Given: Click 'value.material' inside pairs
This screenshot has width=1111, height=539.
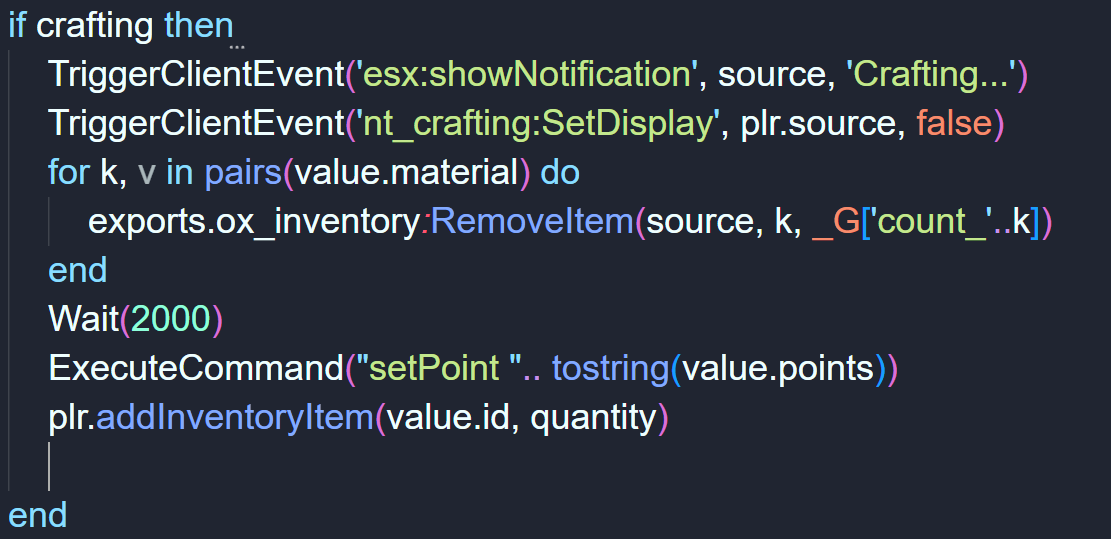Looking at the screenshot, I should click(407, 173).
